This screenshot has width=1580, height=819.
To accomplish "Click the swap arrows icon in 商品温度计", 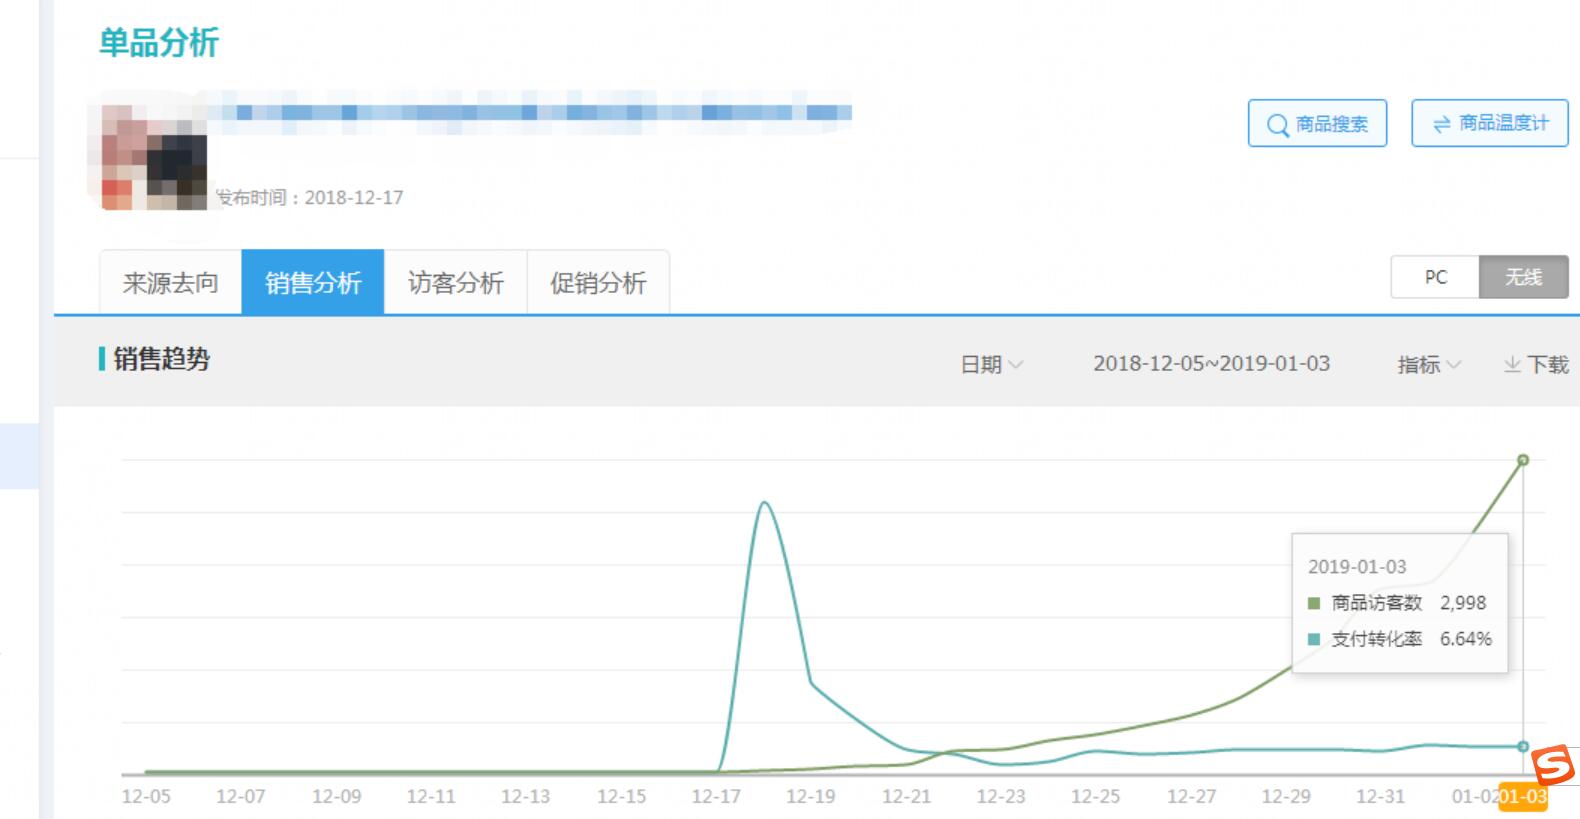I will click(x=1441, y=124).
